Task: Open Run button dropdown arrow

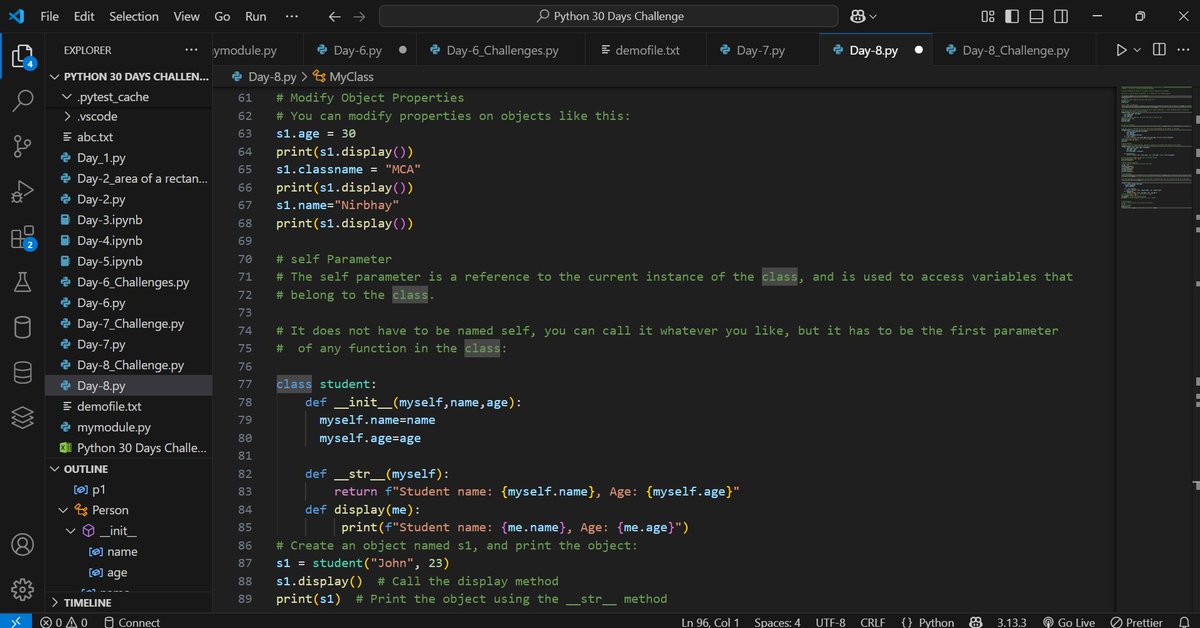Action: (1138, 50)
